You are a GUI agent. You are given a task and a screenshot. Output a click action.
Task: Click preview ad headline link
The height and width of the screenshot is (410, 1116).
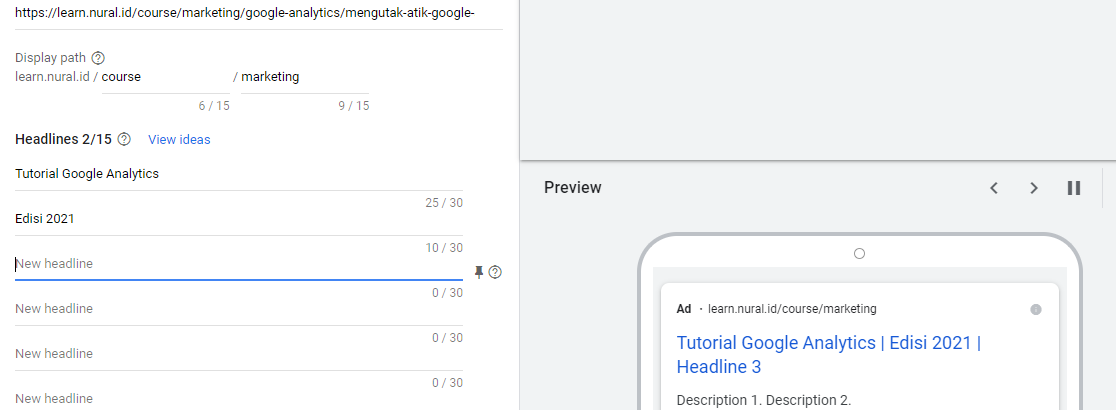pos(828,354)
